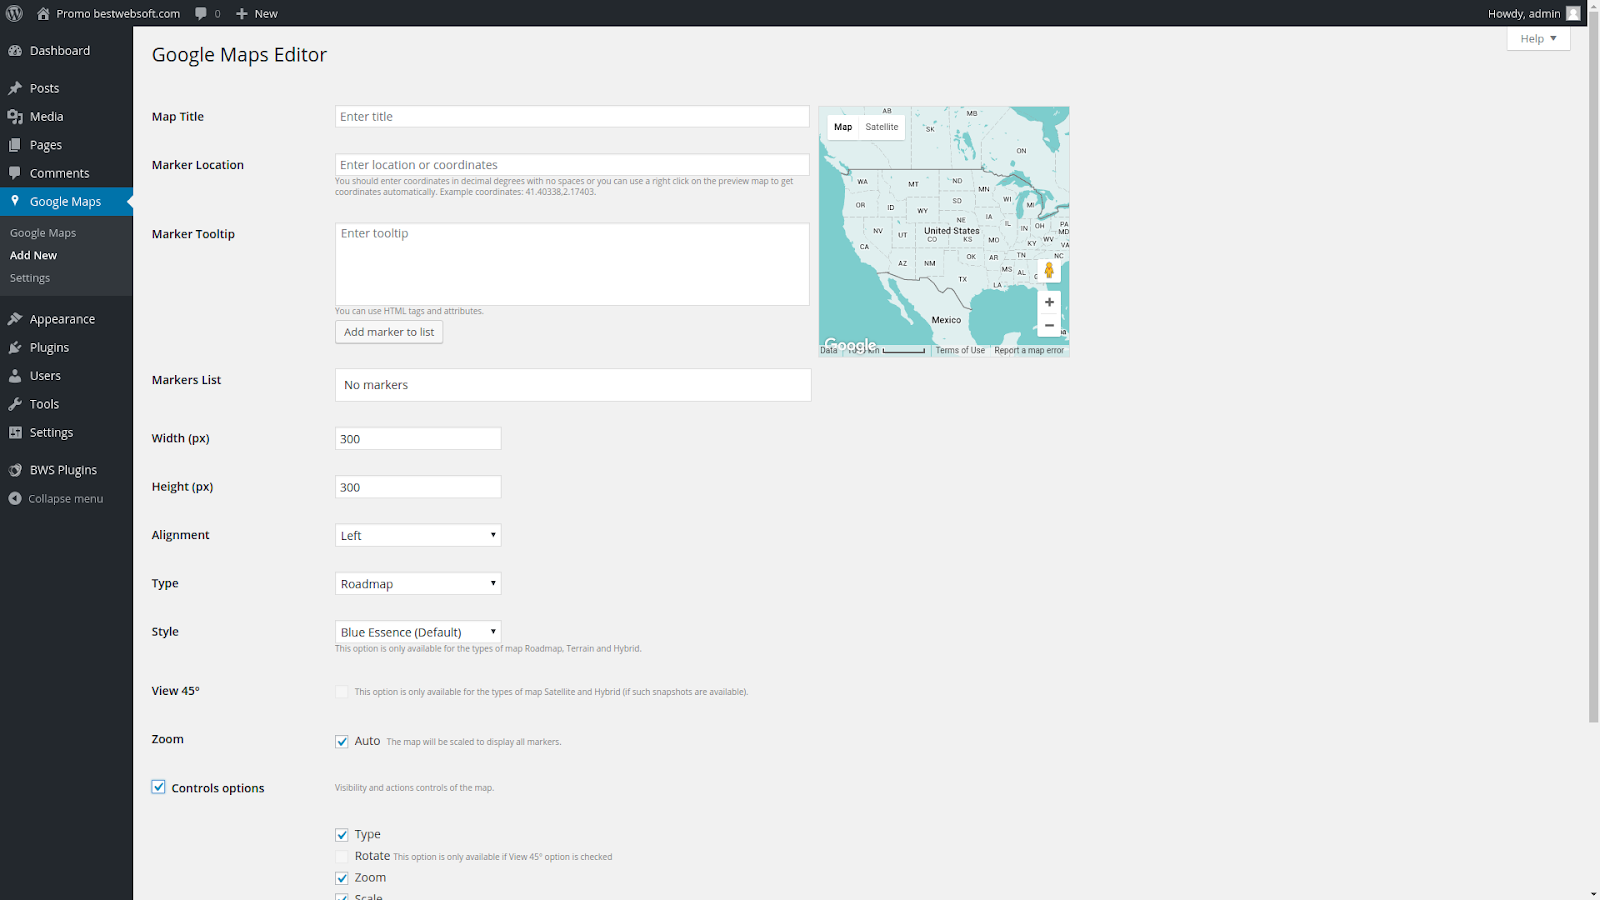Open the Type dropdown set to Roadmap

coord(418,584)
